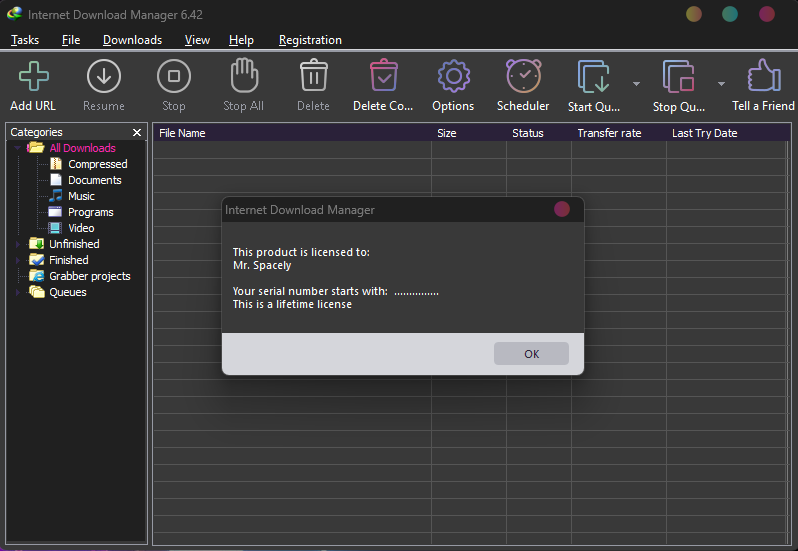Open the Registration menu
This screenshot has height=551, width=798.
click(310, 40)
